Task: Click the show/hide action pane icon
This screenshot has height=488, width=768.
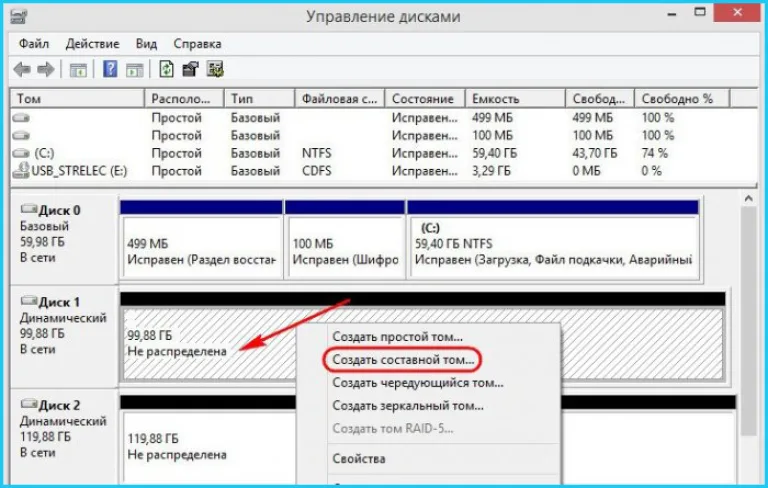Action: pos(135,70)
